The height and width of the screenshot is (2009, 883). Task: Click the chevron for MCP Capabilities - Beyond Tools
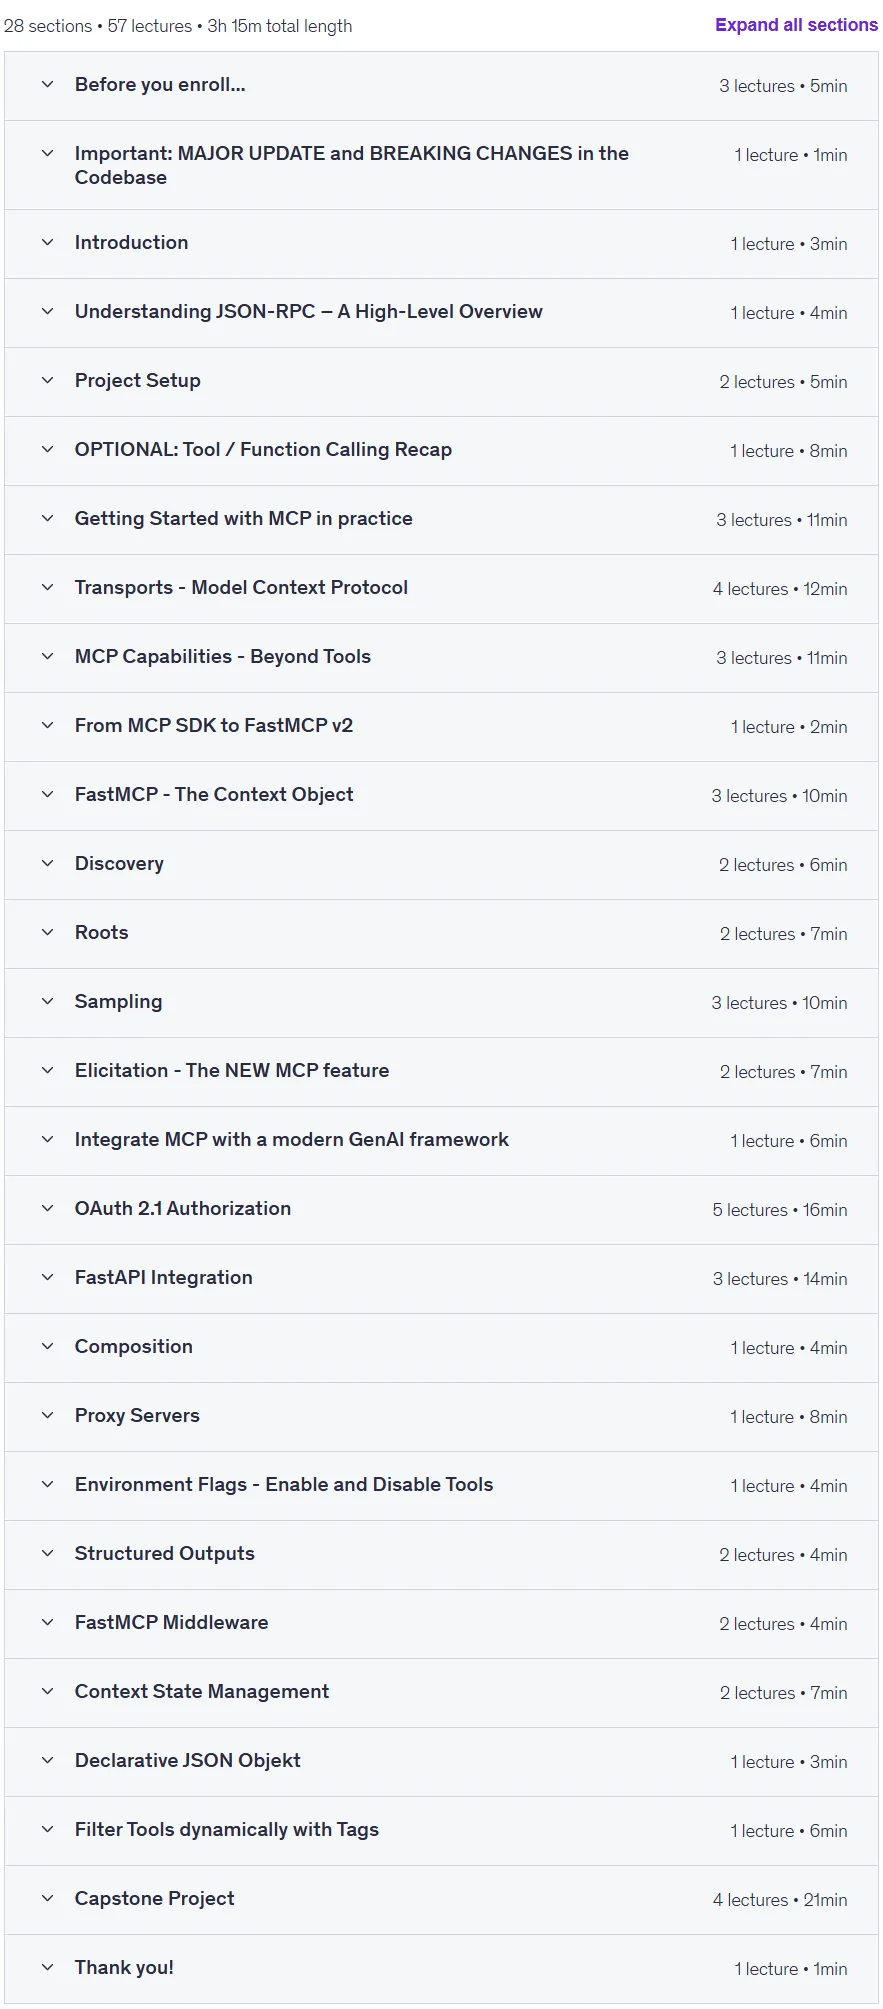click(47, 657)
